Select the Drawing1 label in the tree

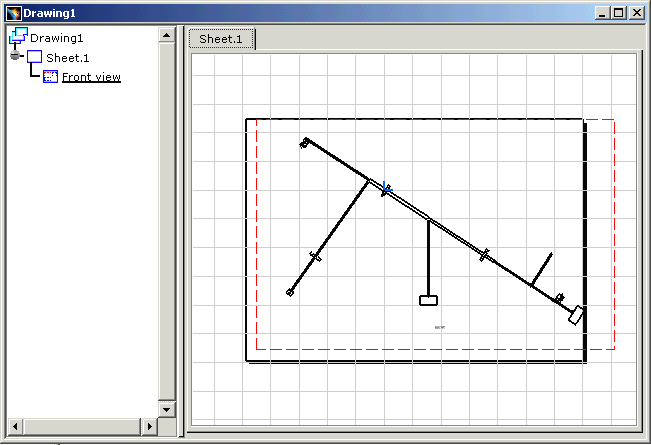coord(57,37)
